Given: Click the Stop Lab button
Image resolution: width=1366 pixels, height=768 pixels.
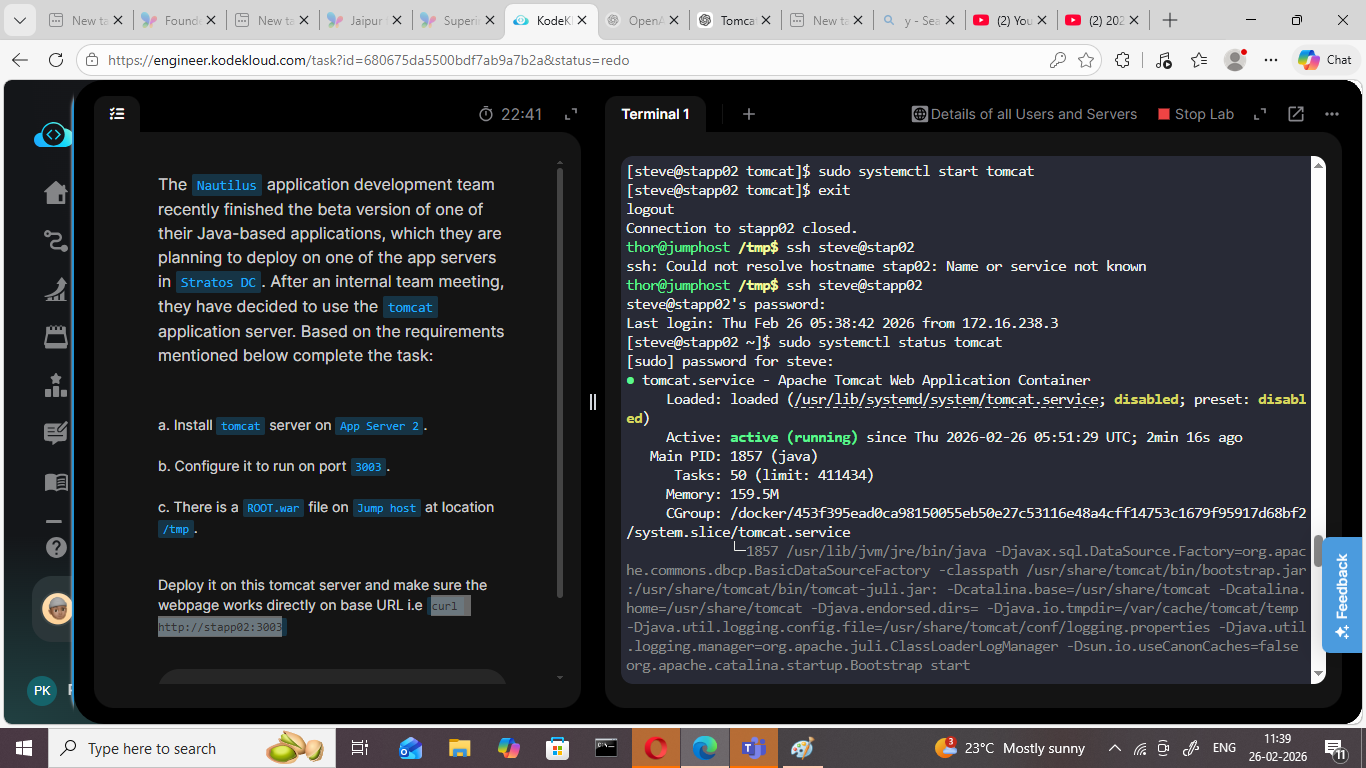Looking at the screenshot, I should click(1195, 114).
